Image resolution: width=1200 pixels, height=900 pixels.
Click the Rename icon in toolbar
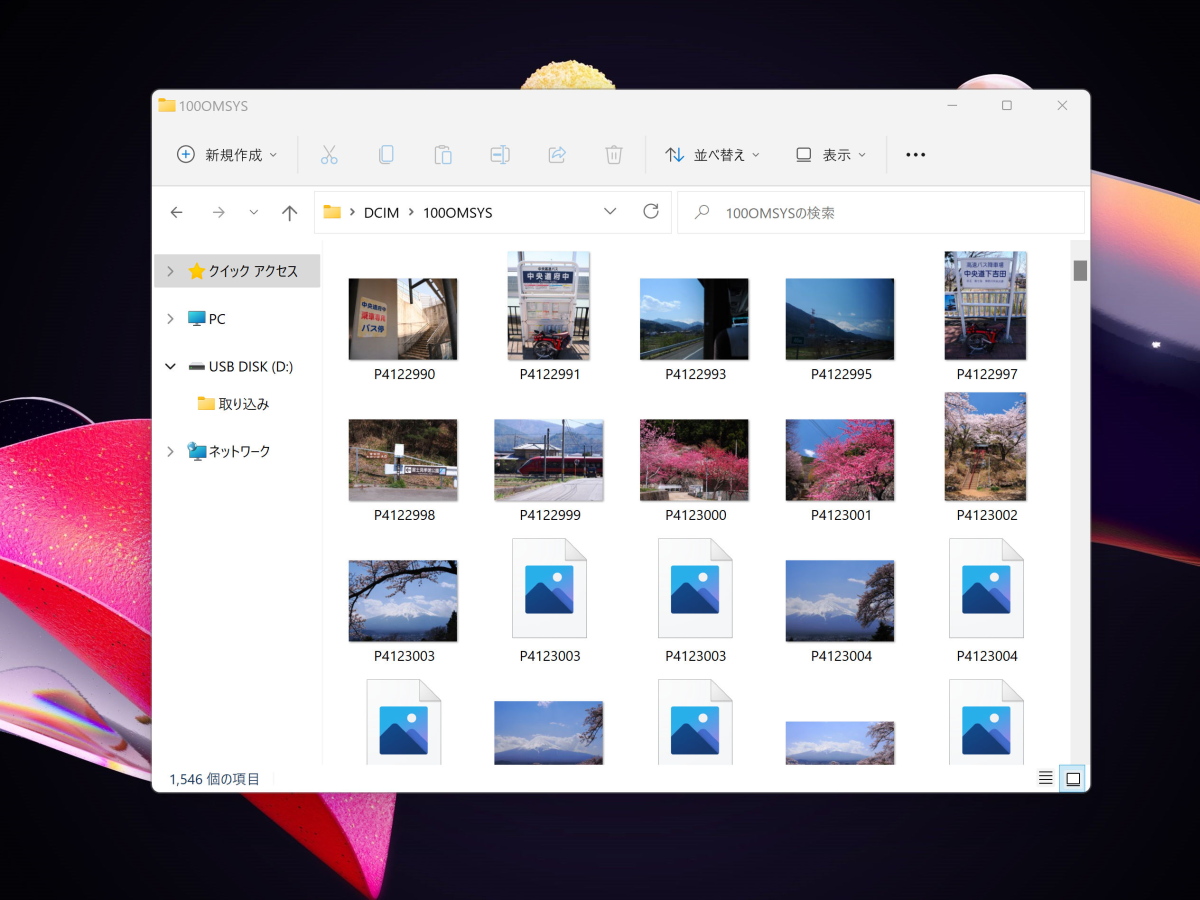pos(500,155)
